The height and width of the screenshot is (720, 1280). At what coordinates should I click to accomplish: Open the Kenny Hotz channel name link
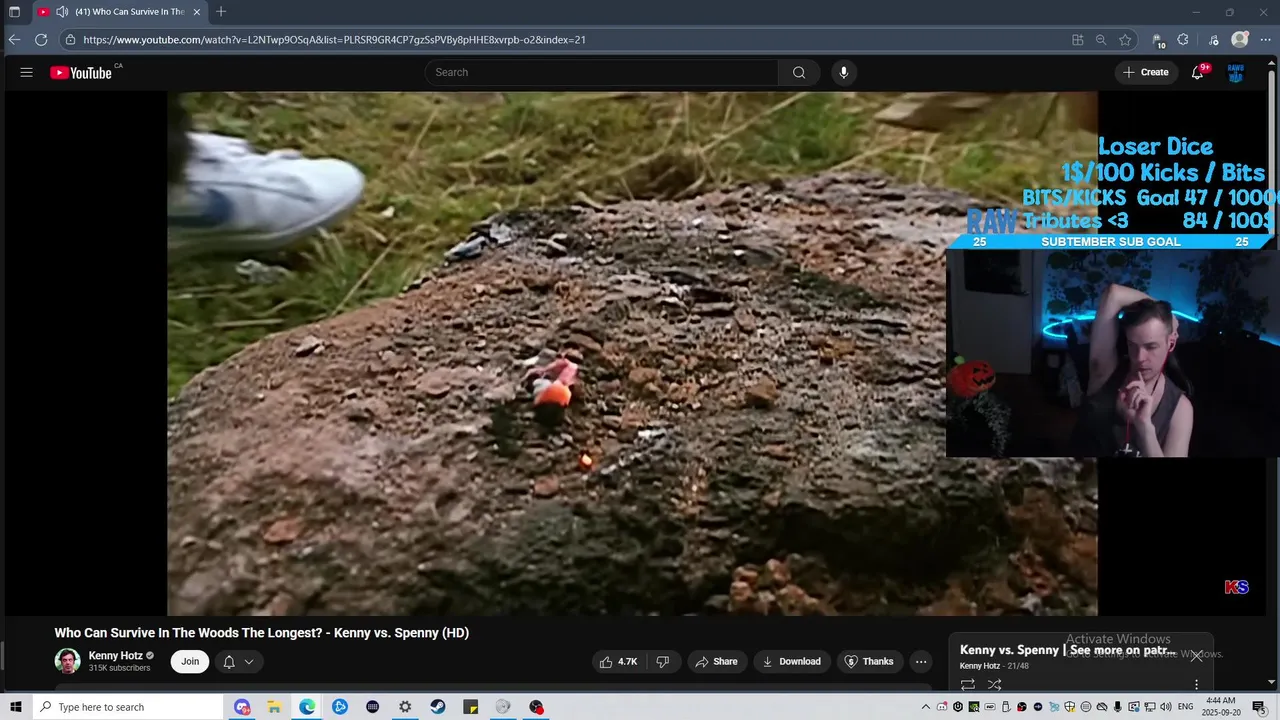[x=115, y=656]
